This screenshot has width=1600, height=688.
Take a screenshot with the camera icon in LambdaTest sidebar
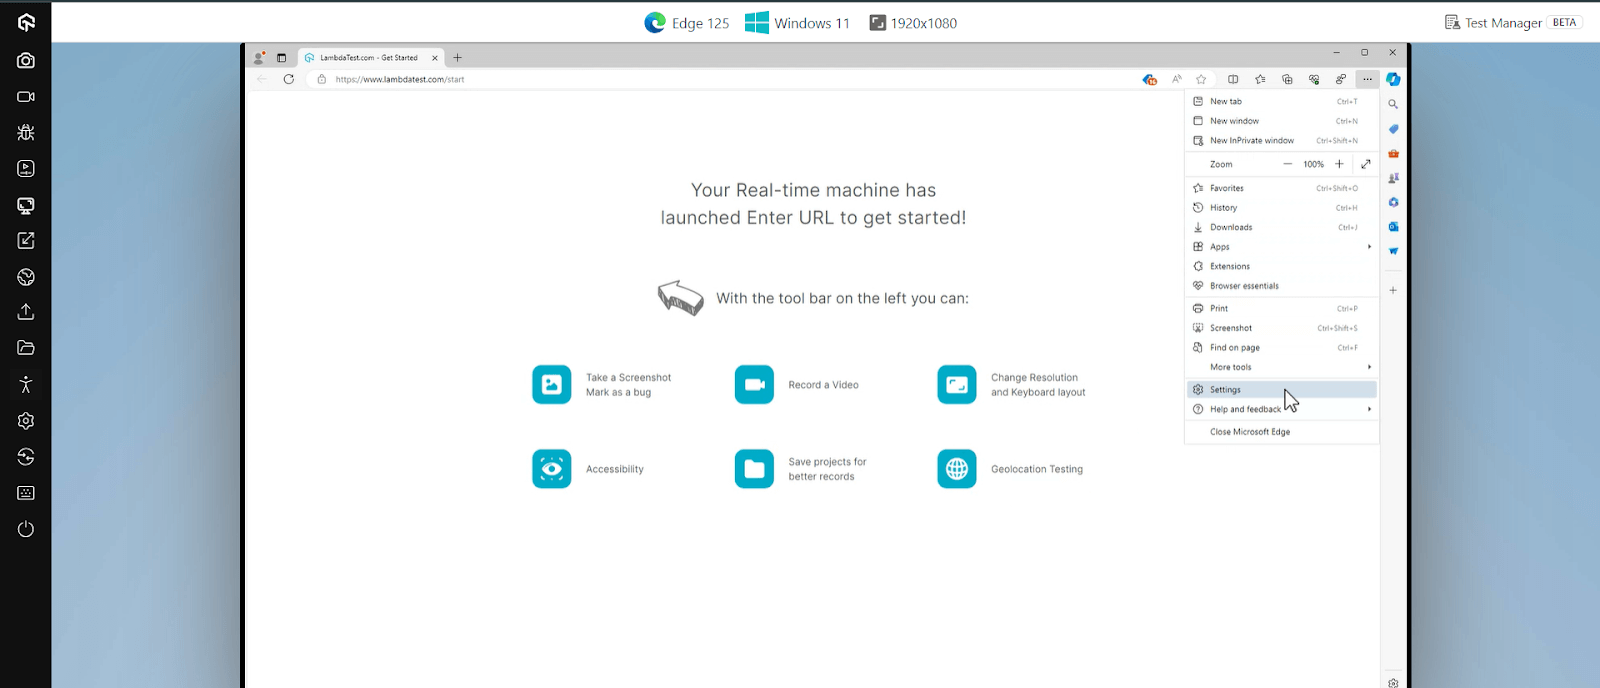pyautogui.click(x=26, y=60)
